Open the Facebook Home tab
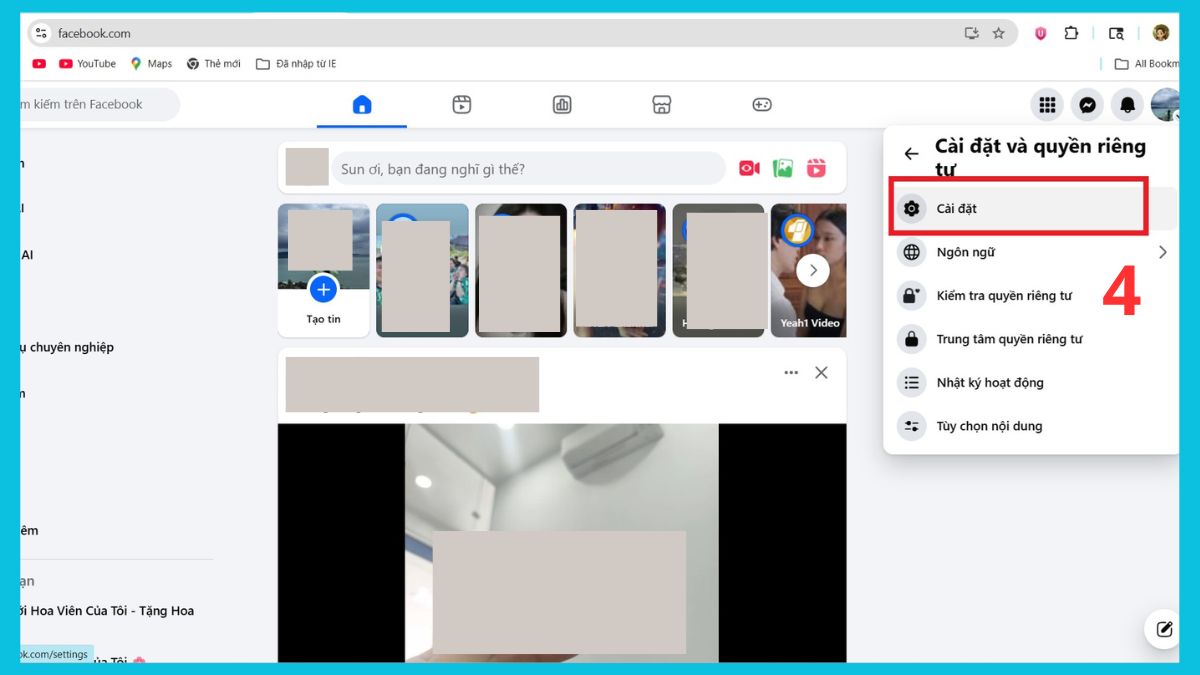The height and width of the screenshot is (675, 1200). pos(362,104)
